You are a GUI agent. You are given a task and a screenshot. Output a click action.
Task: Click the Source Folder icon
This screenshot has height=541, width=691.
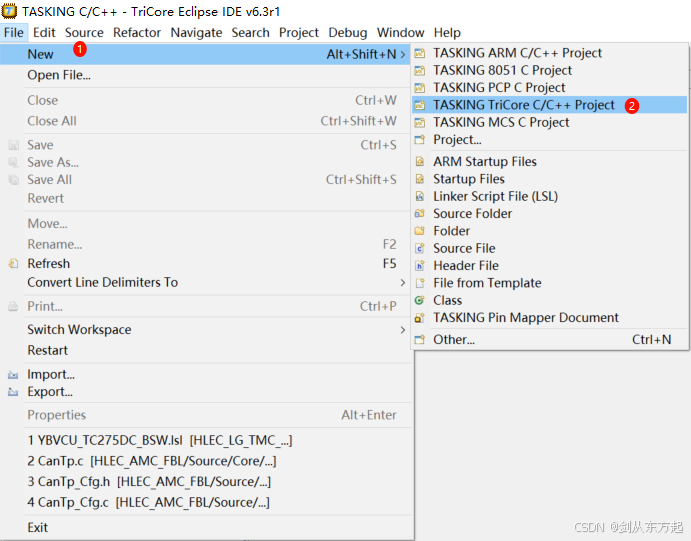point(420,214)
